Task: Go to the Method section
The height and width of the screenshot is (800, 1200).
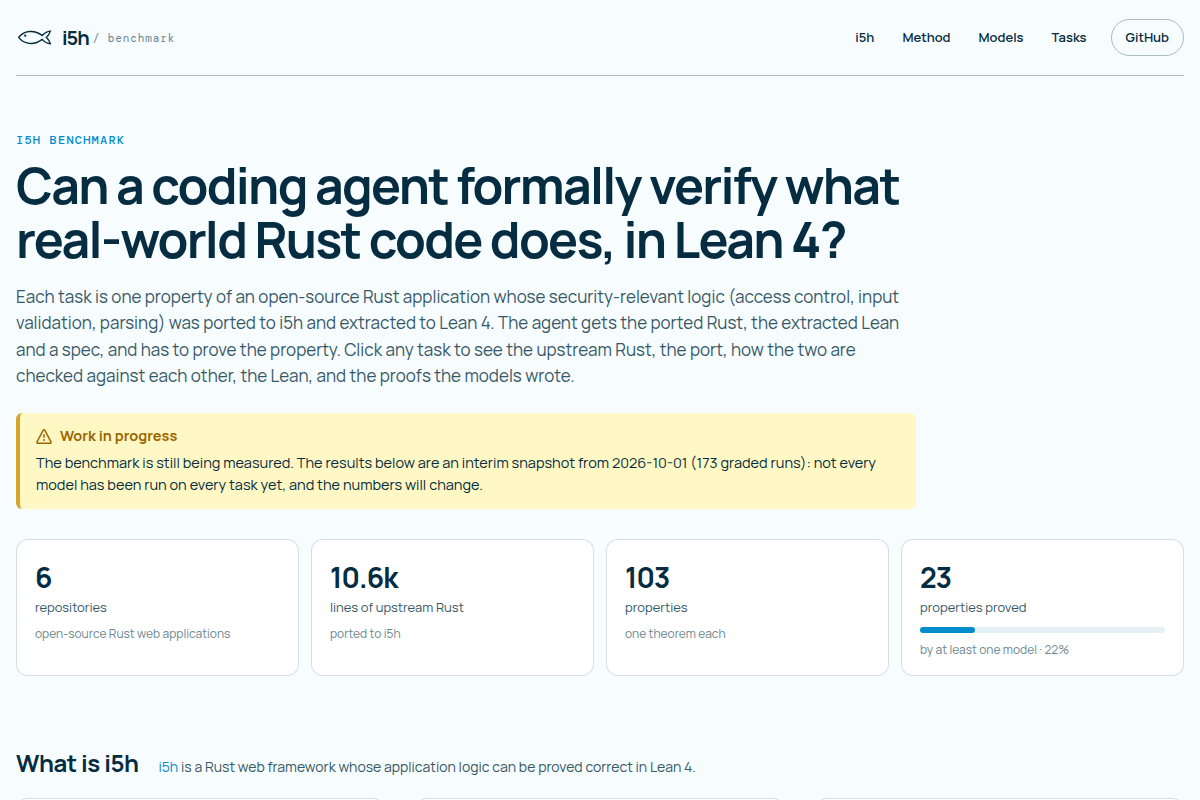Action: click(926, 38)
